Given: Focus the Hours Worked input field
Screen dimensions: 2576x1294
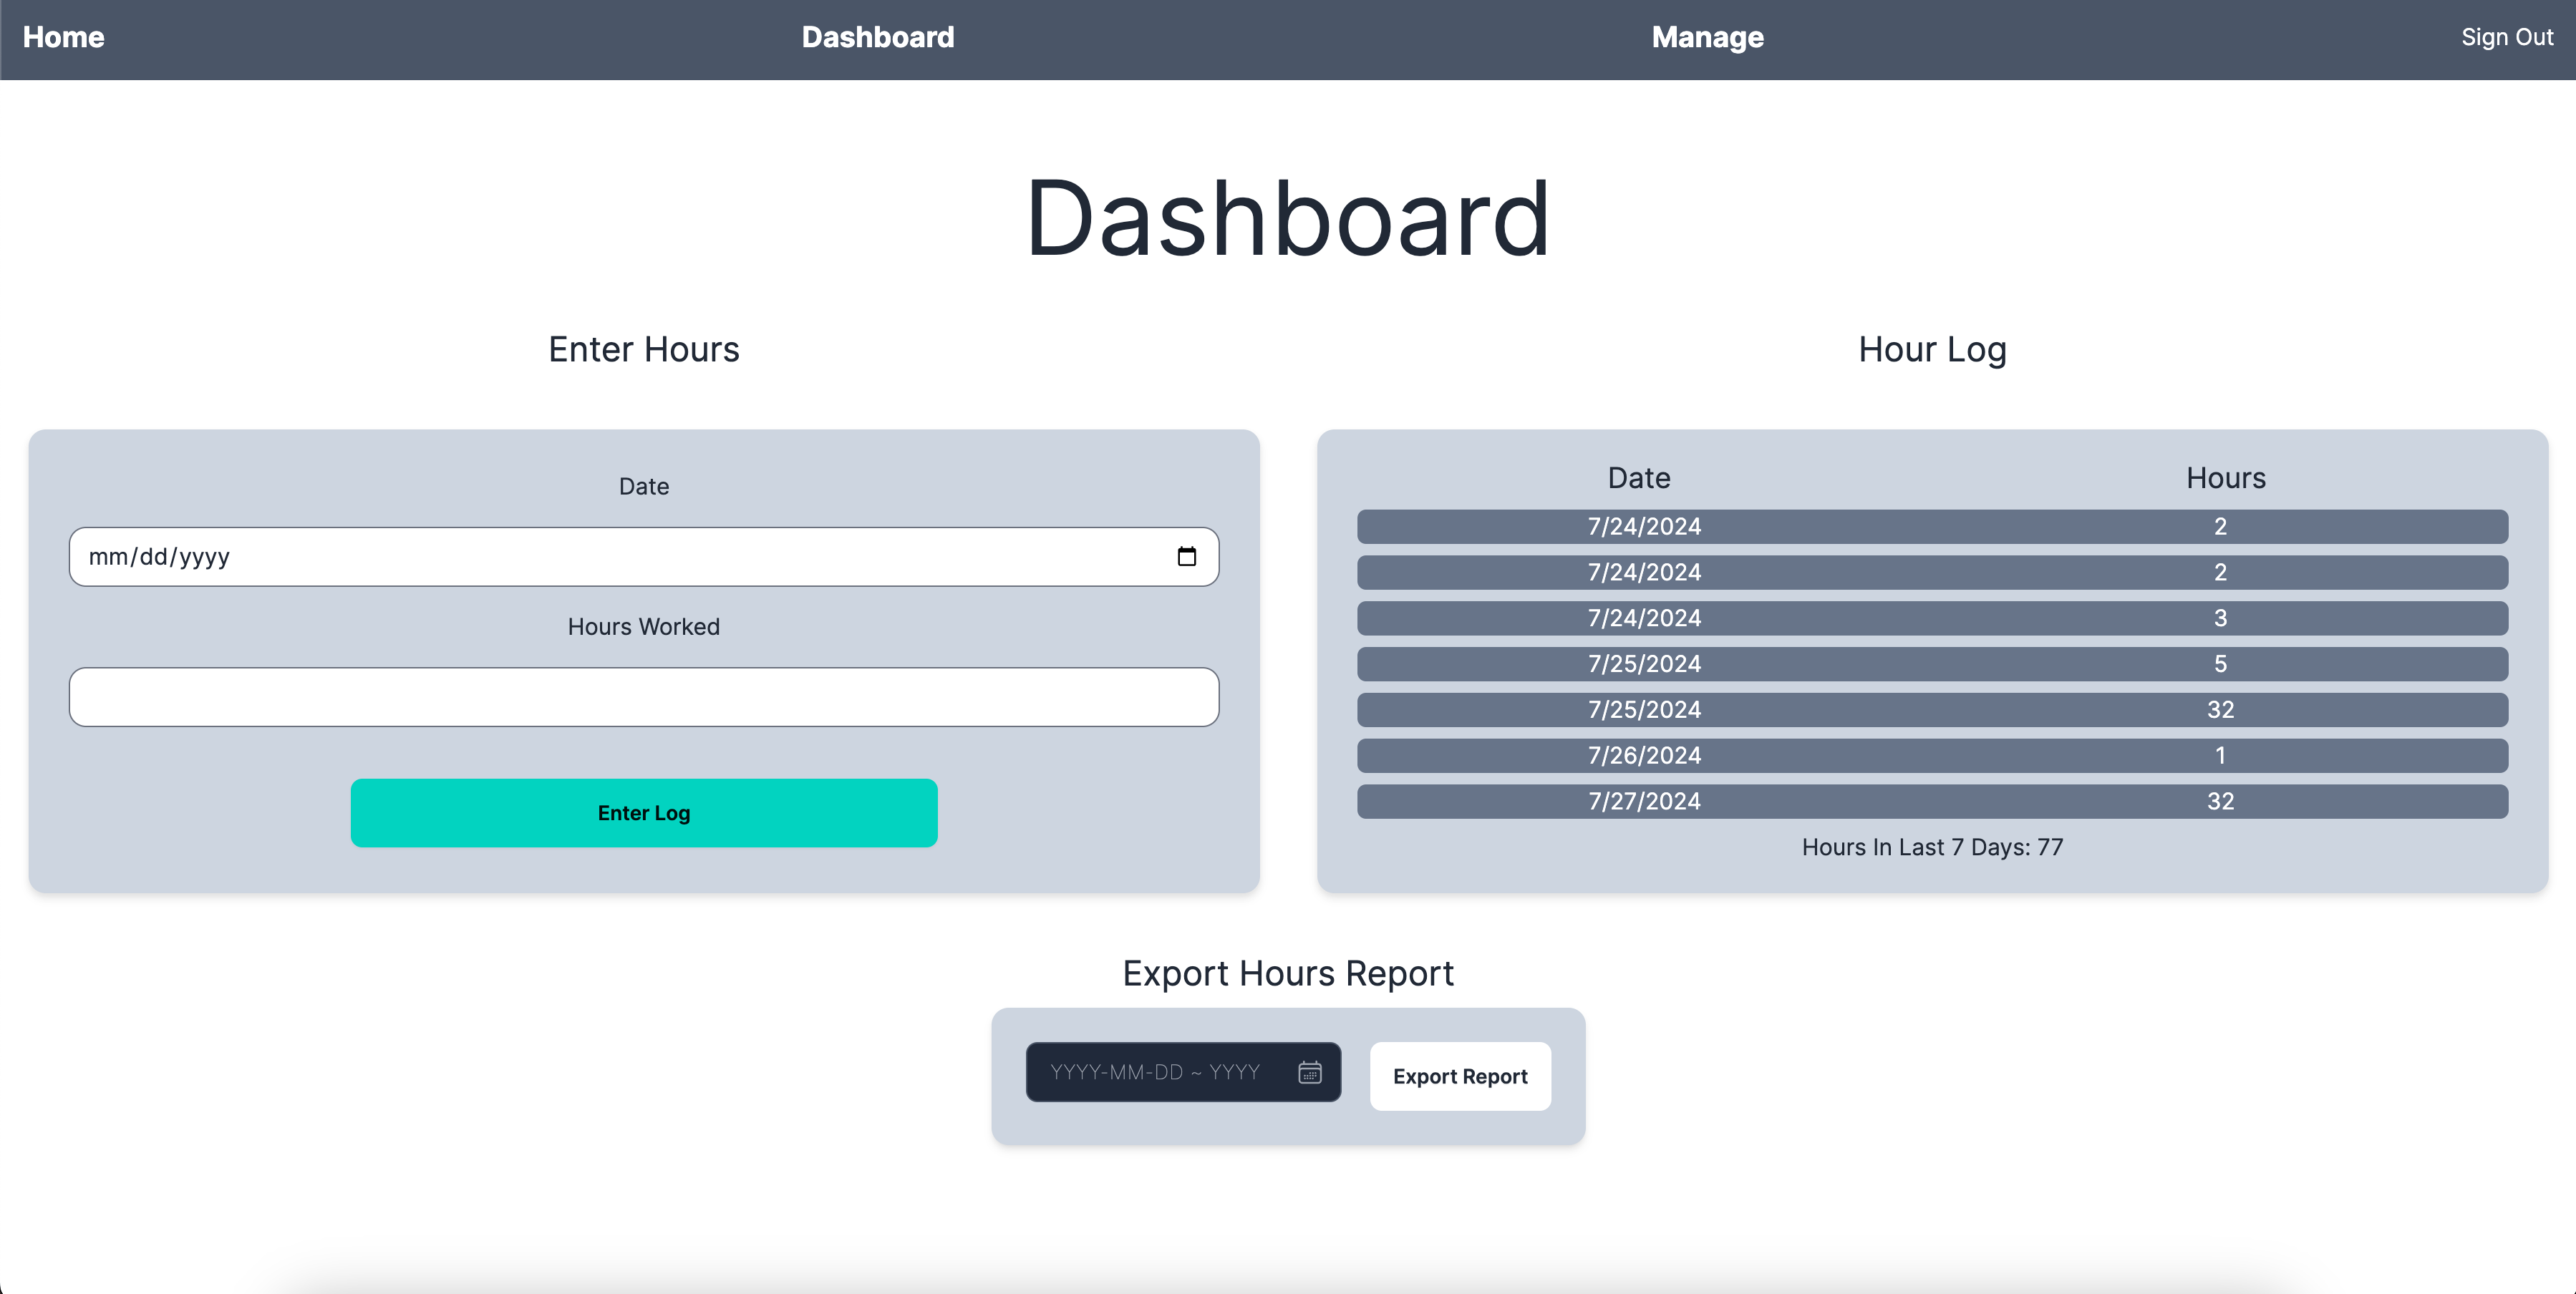Looking at the screenshot, I should (x=643, y=697).
